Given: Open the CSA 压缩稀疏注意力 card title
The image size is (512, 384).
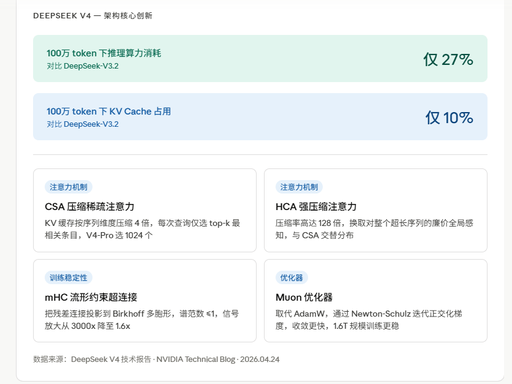Looking at the screenshot, I should point(90,207).
